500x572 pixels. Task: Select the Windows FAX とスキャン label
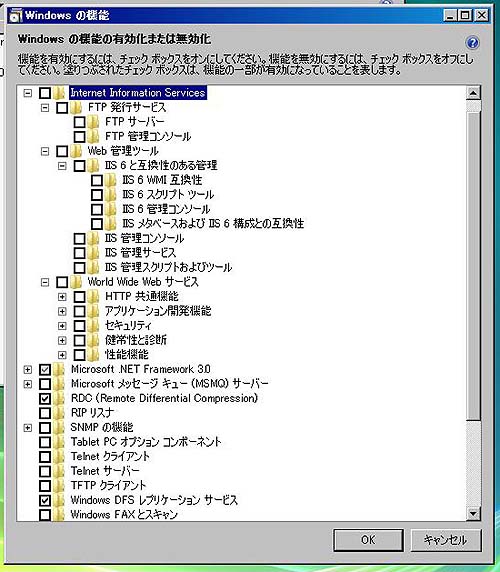[x=124, y=514]
